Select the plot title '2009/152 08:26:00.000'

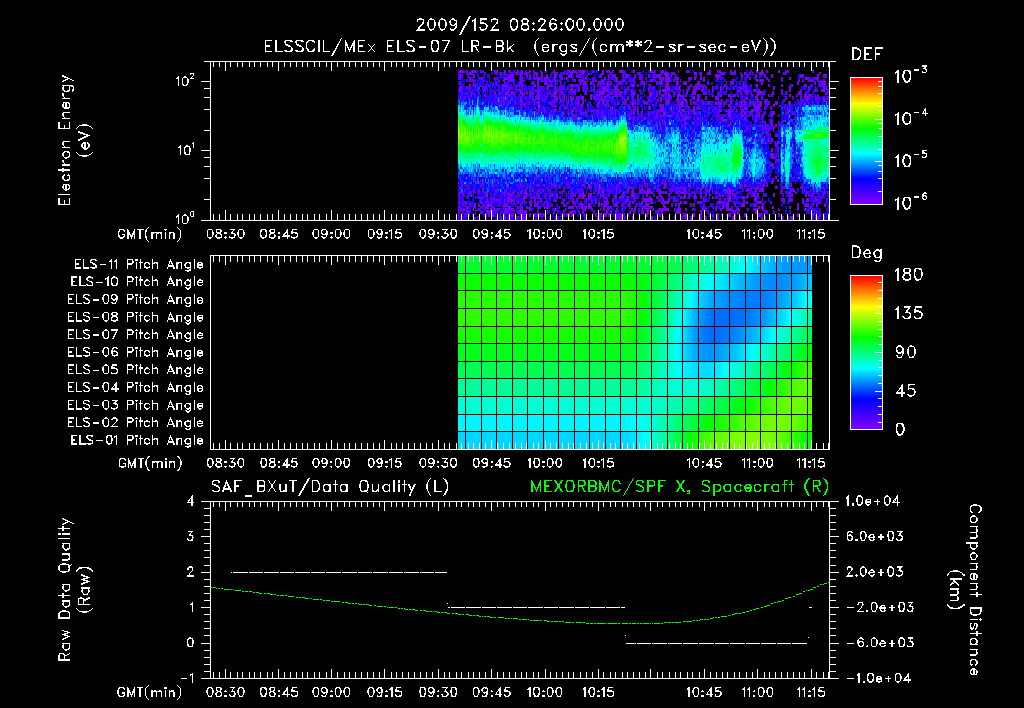[520, 25]
